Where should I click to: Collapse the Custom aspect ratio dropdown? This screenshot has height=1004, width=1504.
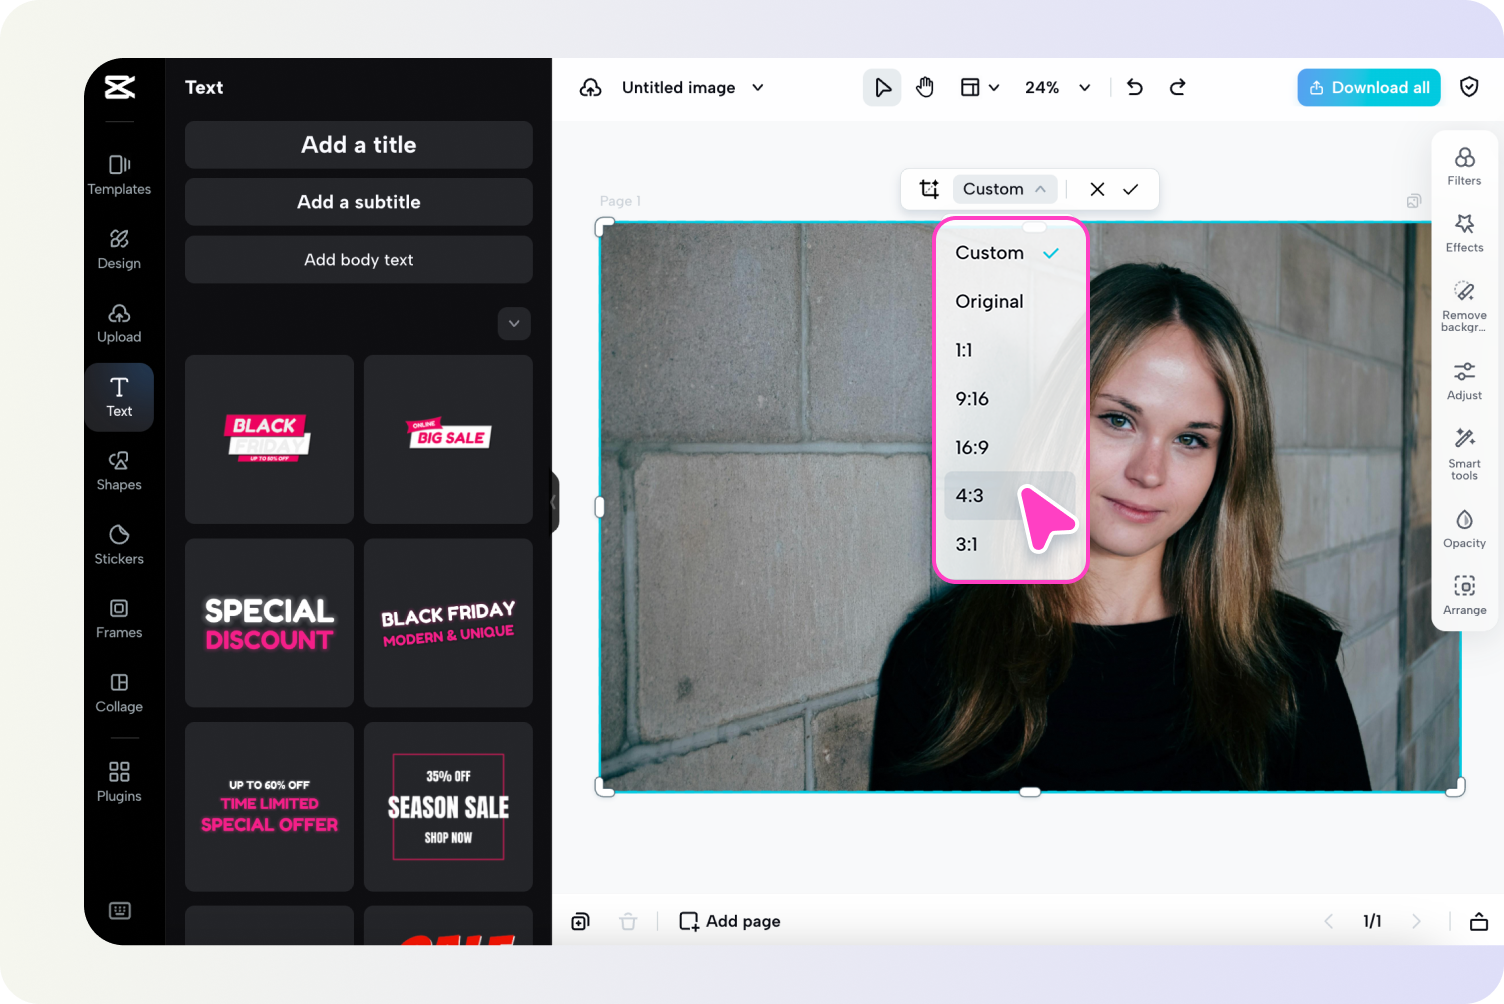(1004, 189)
